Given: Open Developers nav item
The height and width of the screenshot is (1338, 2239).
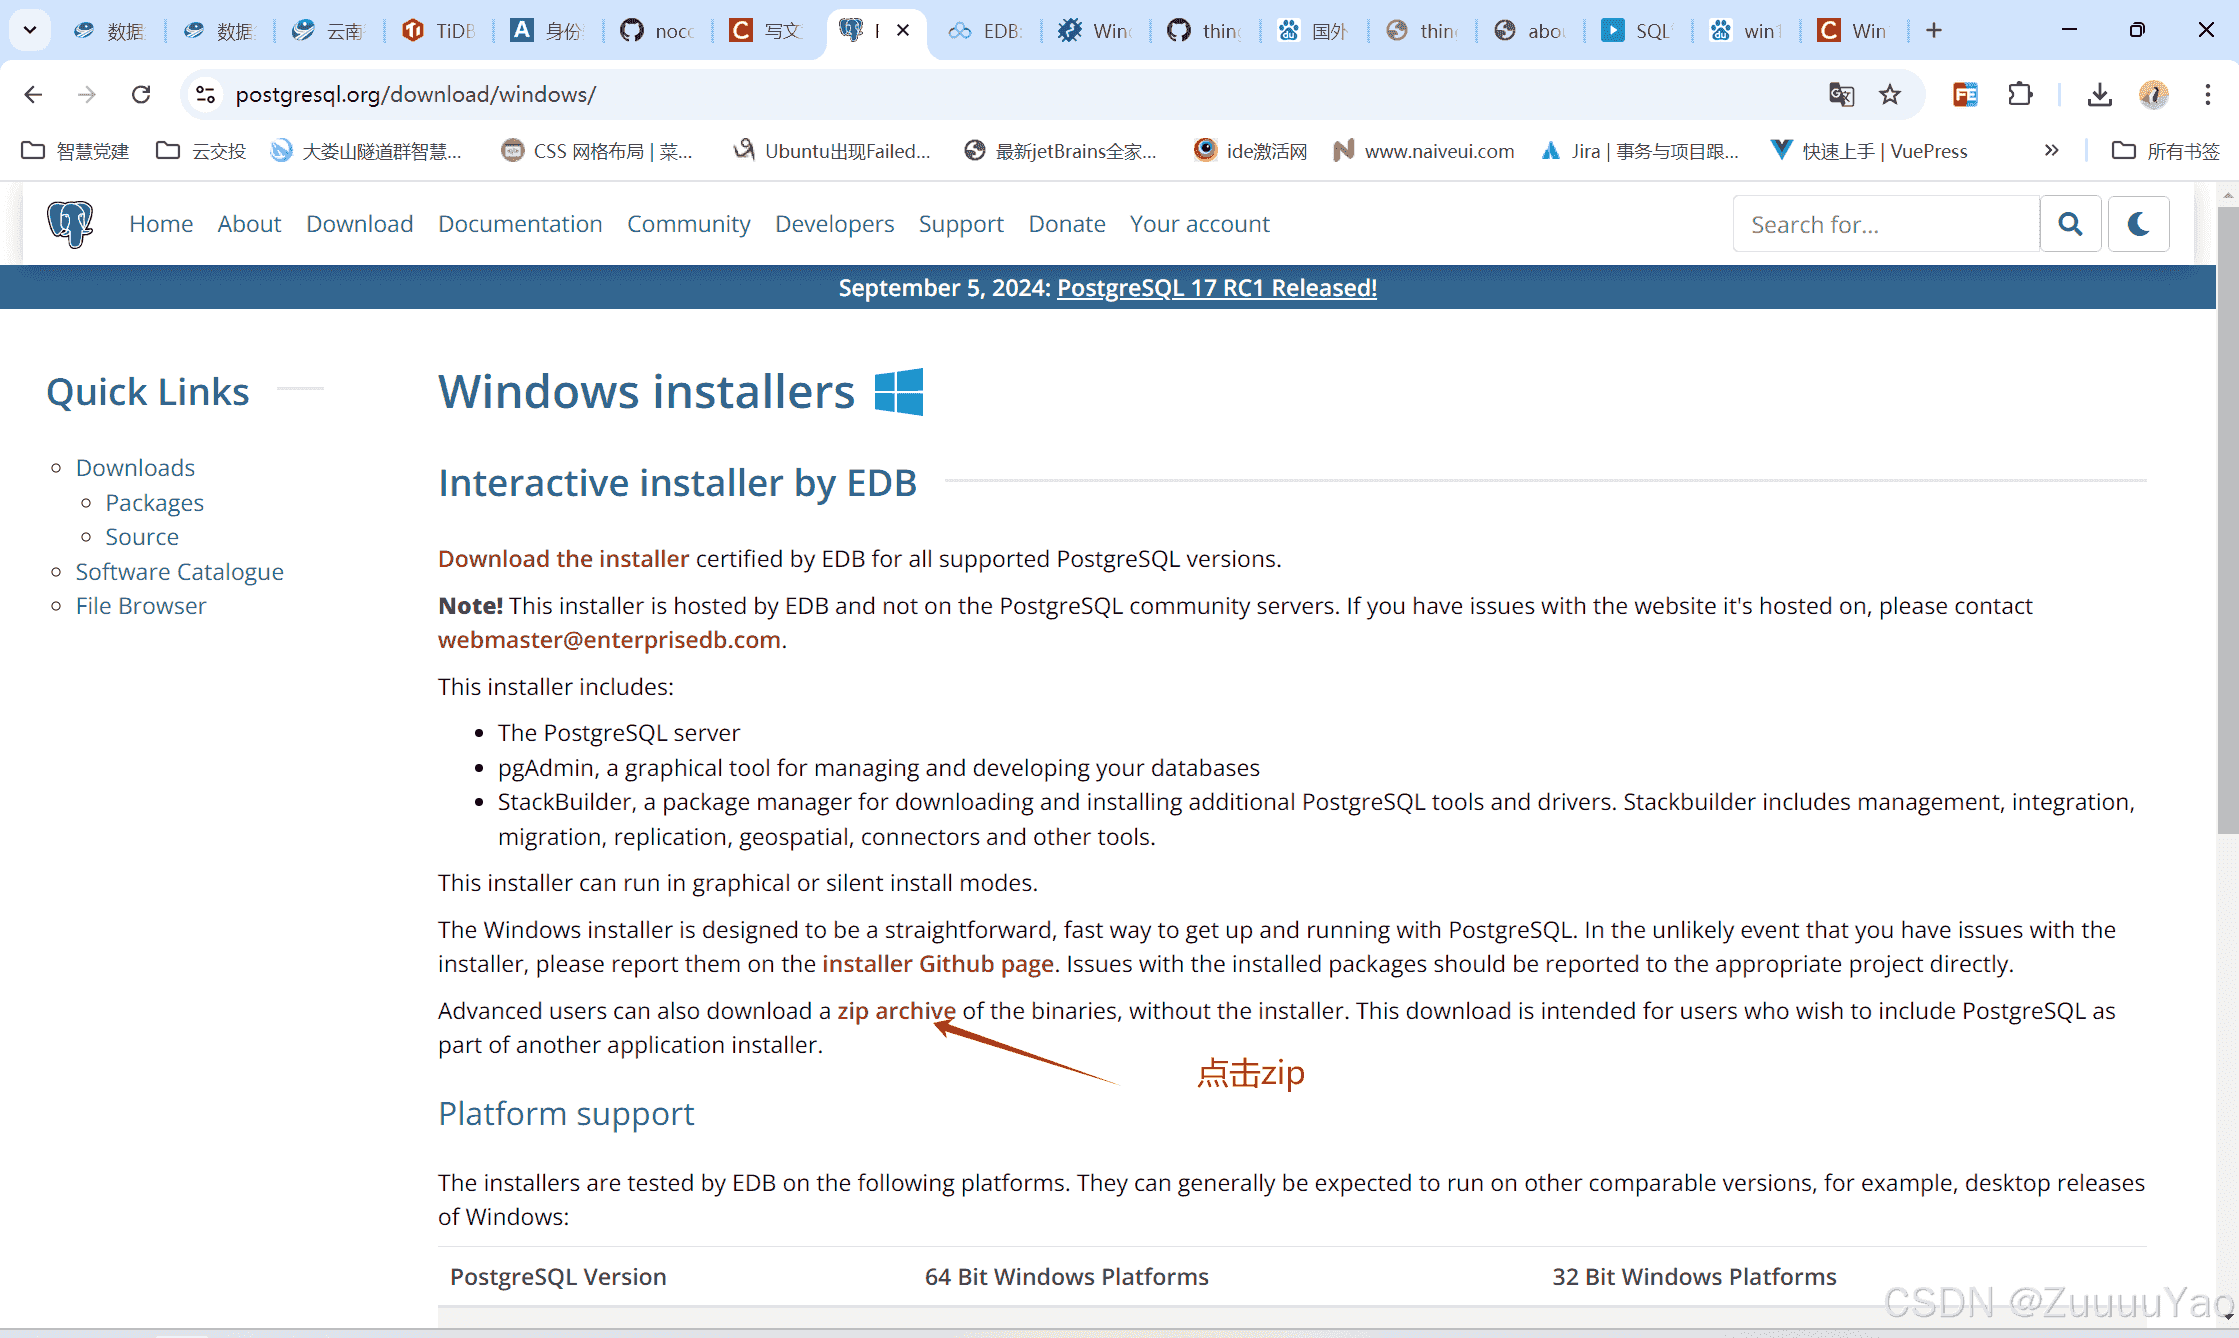Looking at the screenshot, I should pyautogui.click(x=834, y=224).
